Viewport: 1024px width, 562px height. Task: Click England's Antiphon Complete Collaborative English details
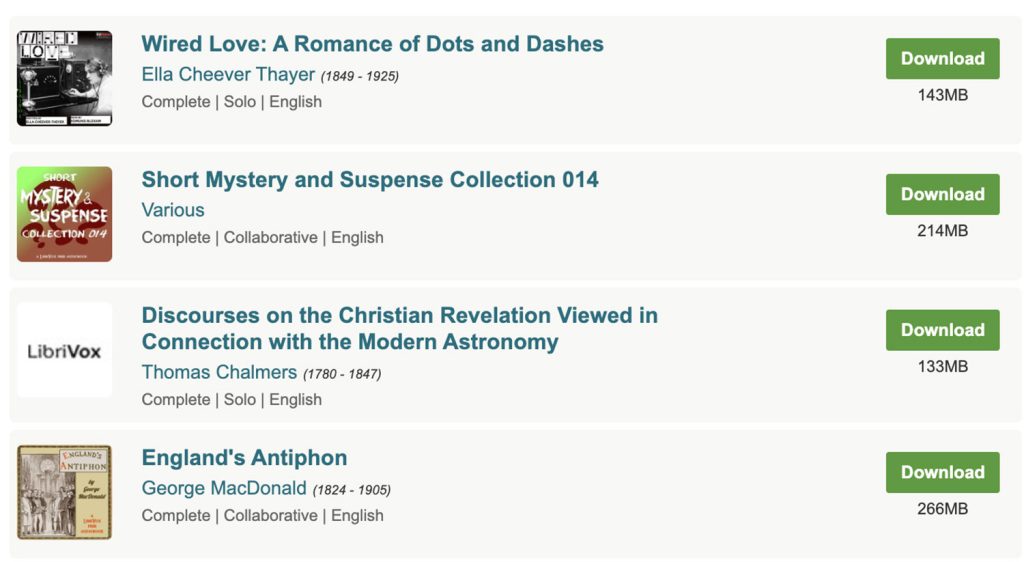coord(263,516)
